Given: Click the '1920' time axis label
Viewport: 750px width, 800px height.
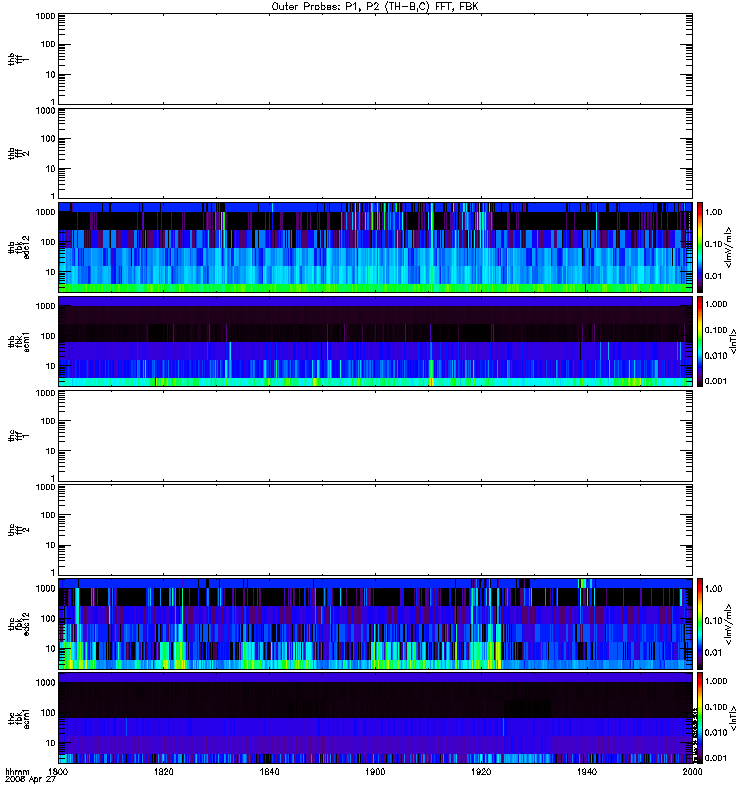Looking at the screenshot, I should click(481, 771).
